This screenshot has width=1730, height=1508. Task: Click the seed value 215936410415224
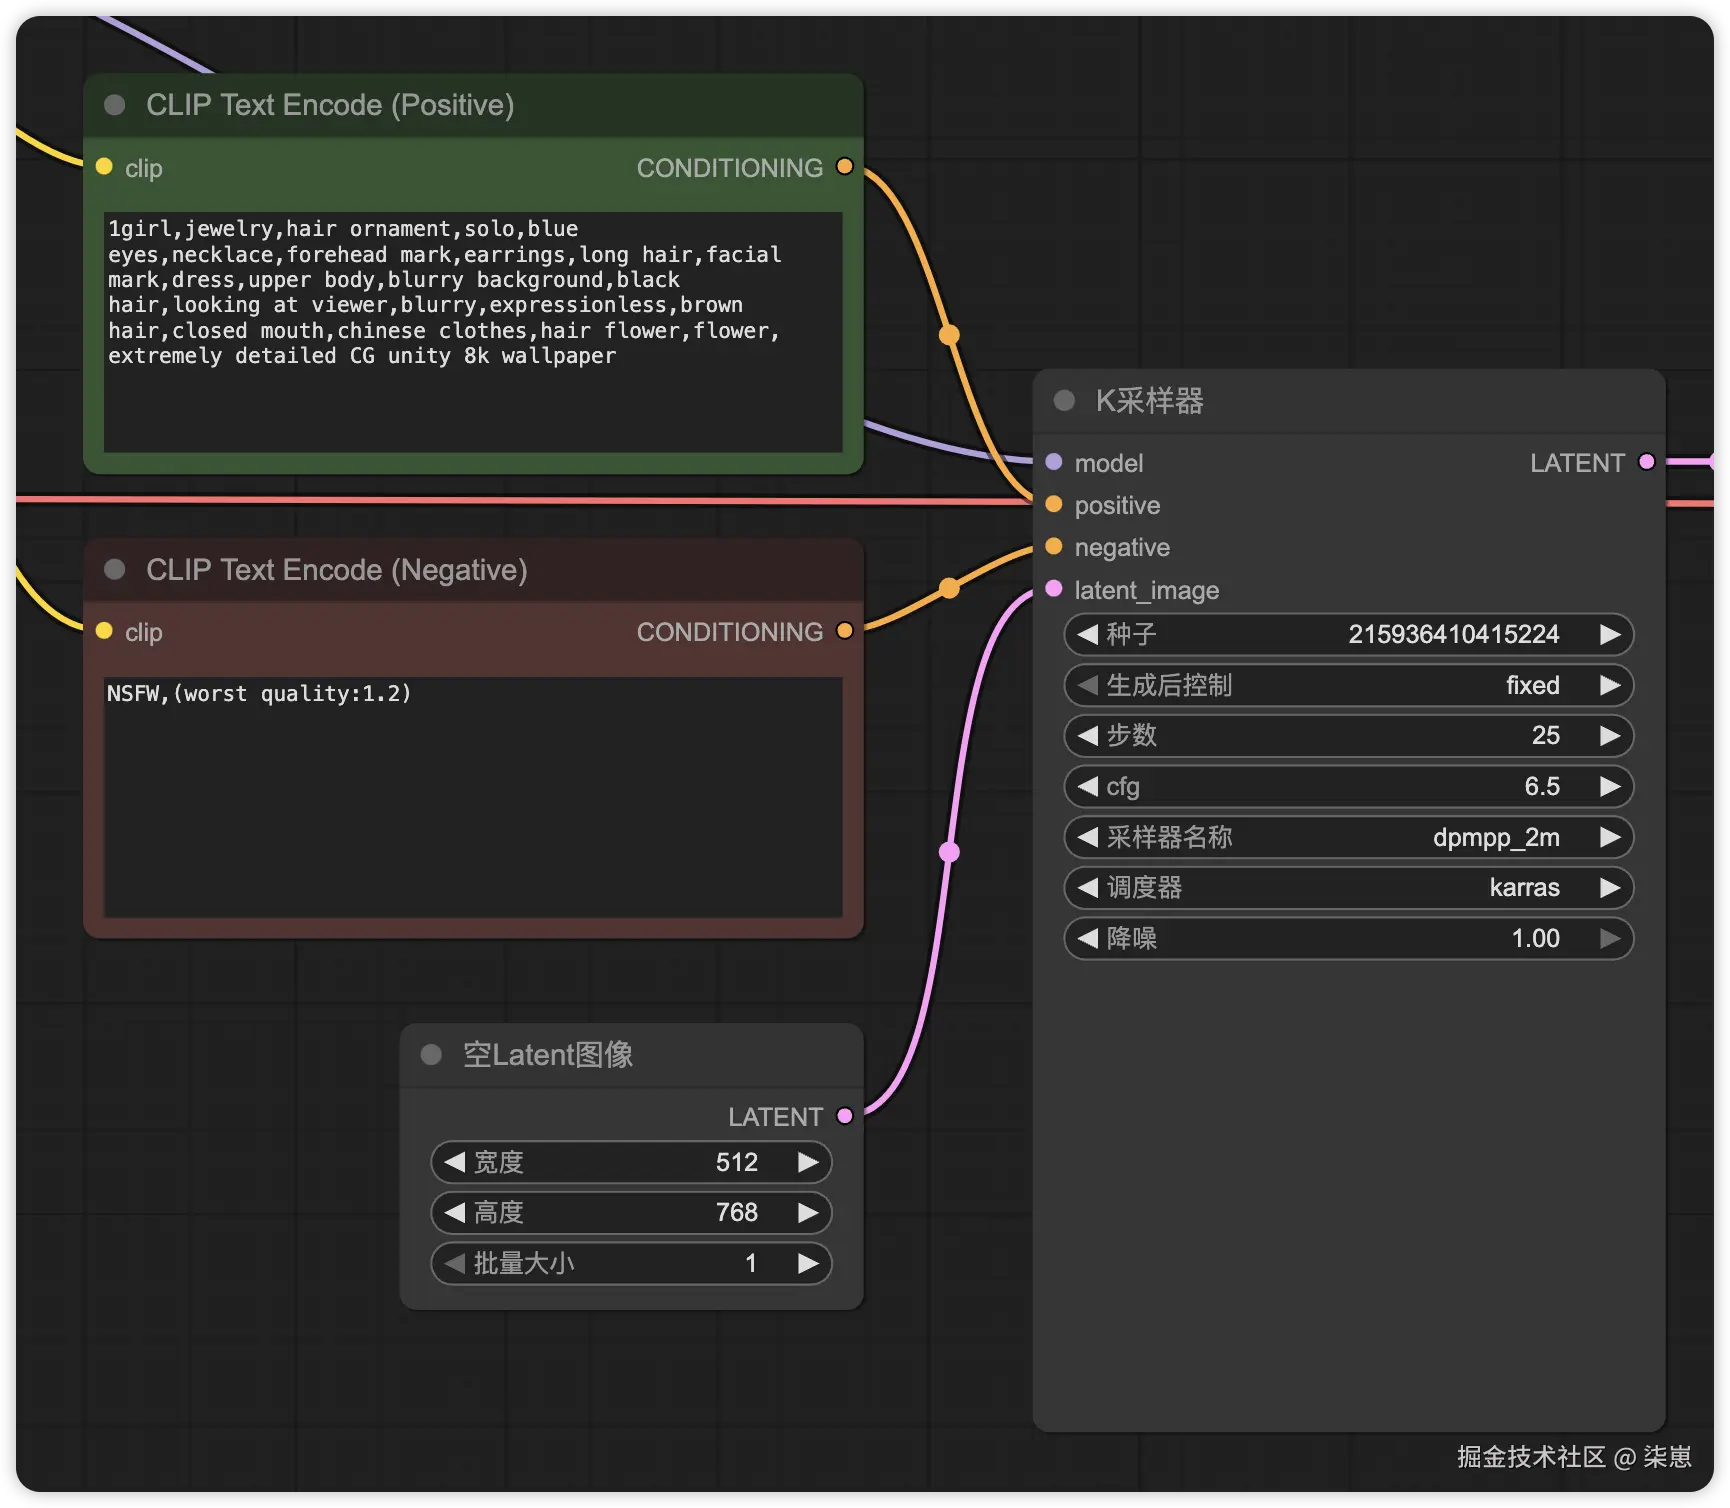1453,634
